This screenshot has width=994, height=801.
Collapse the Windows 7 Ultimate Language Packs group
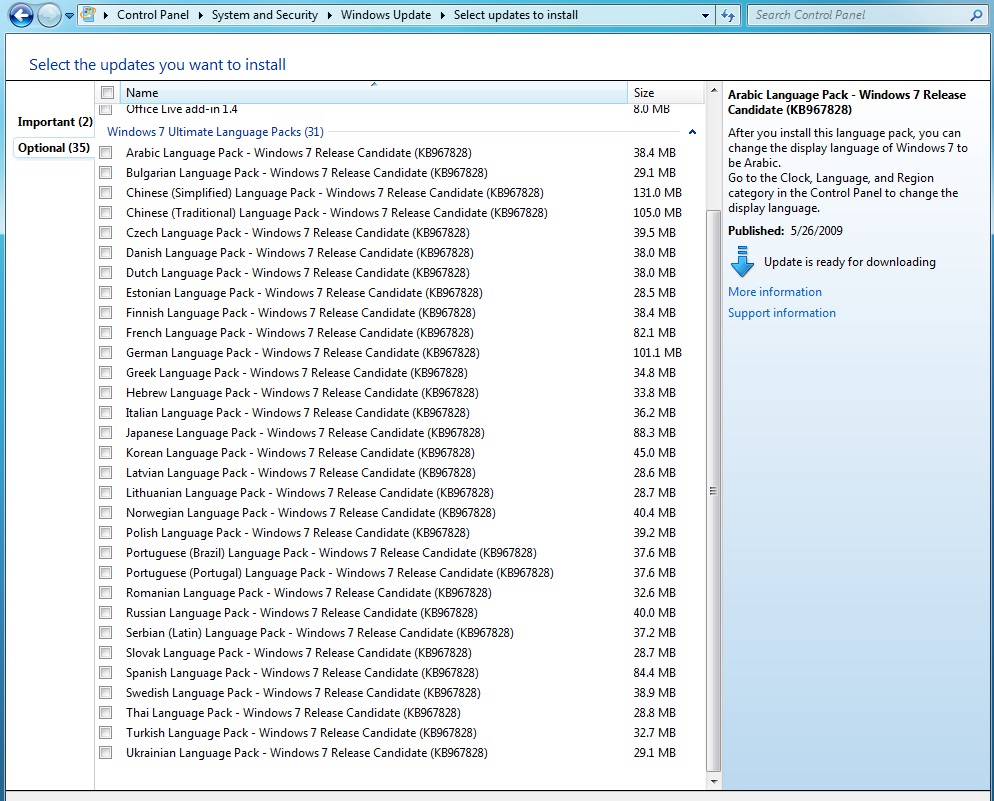692,132
